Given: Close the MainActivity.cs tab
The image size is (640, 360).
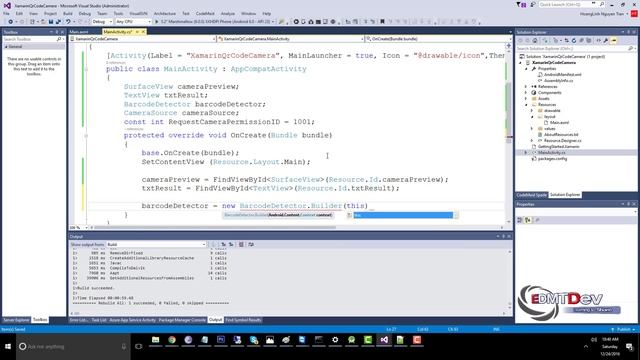Looking at the screenshot, I should pyautogui.click(x=143, y=32).
